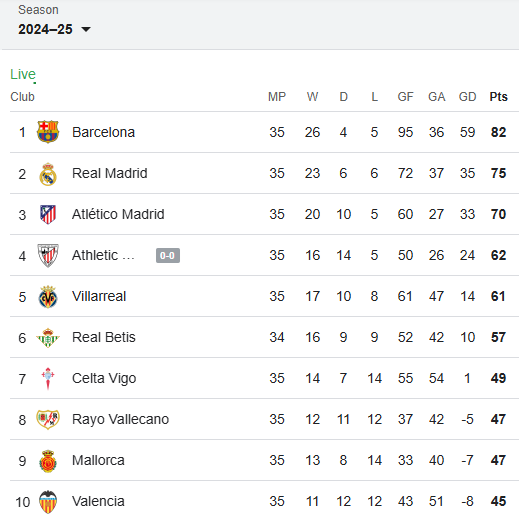Open the live 0-0 score badge

[x=168, y=255]
